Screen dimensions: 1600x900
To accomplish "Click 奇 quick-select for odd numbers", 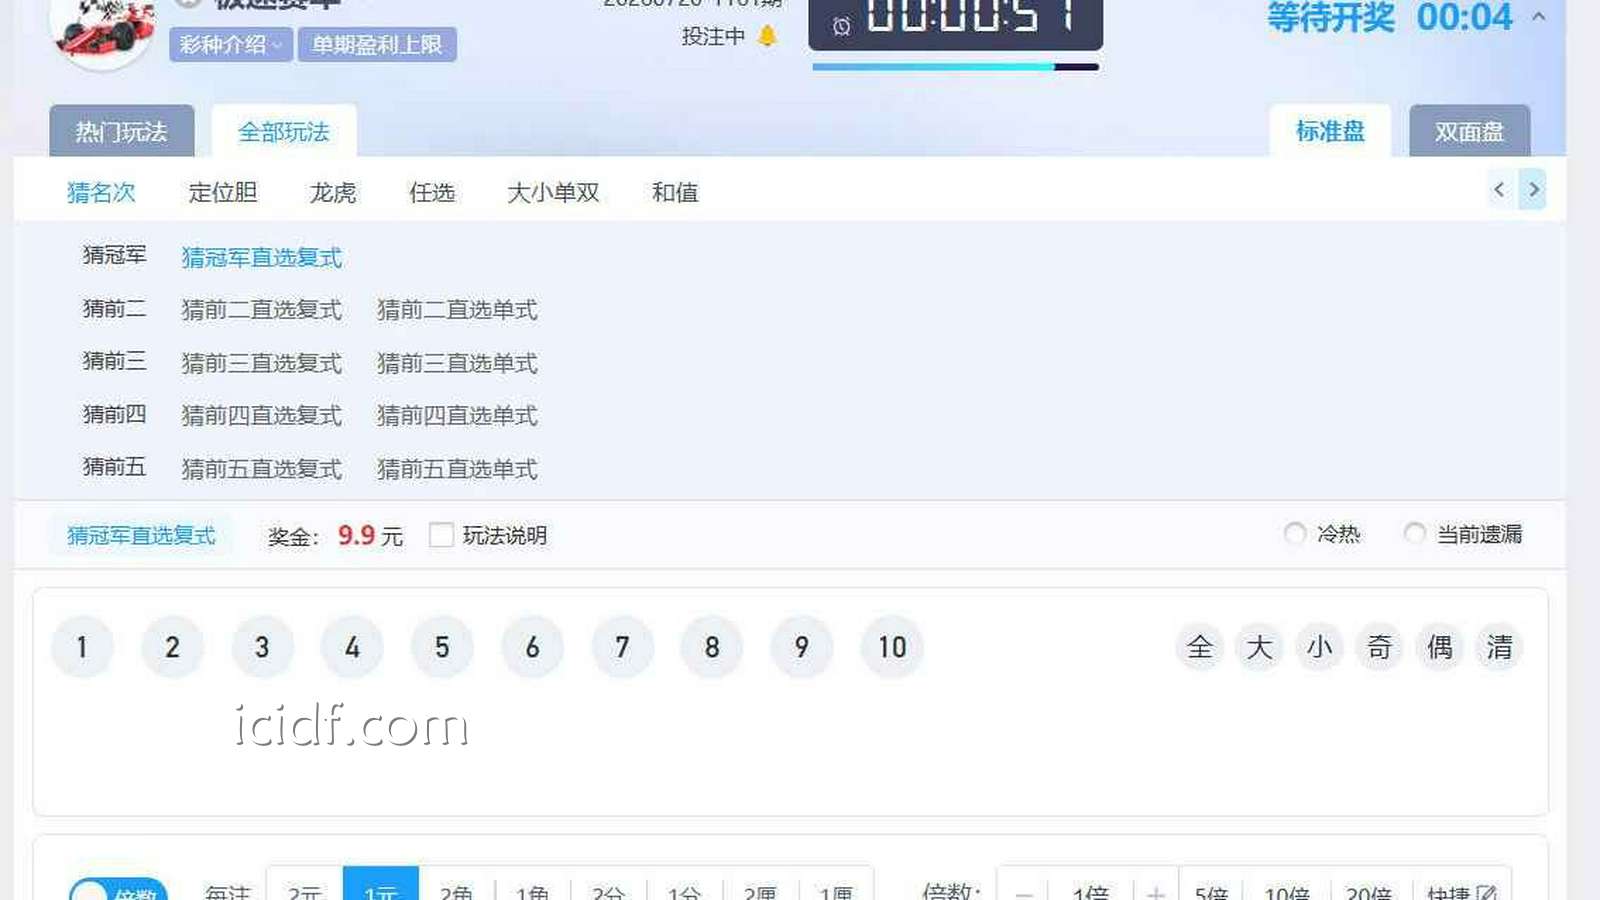I will pyautogui.click(x=1380, y=647).
